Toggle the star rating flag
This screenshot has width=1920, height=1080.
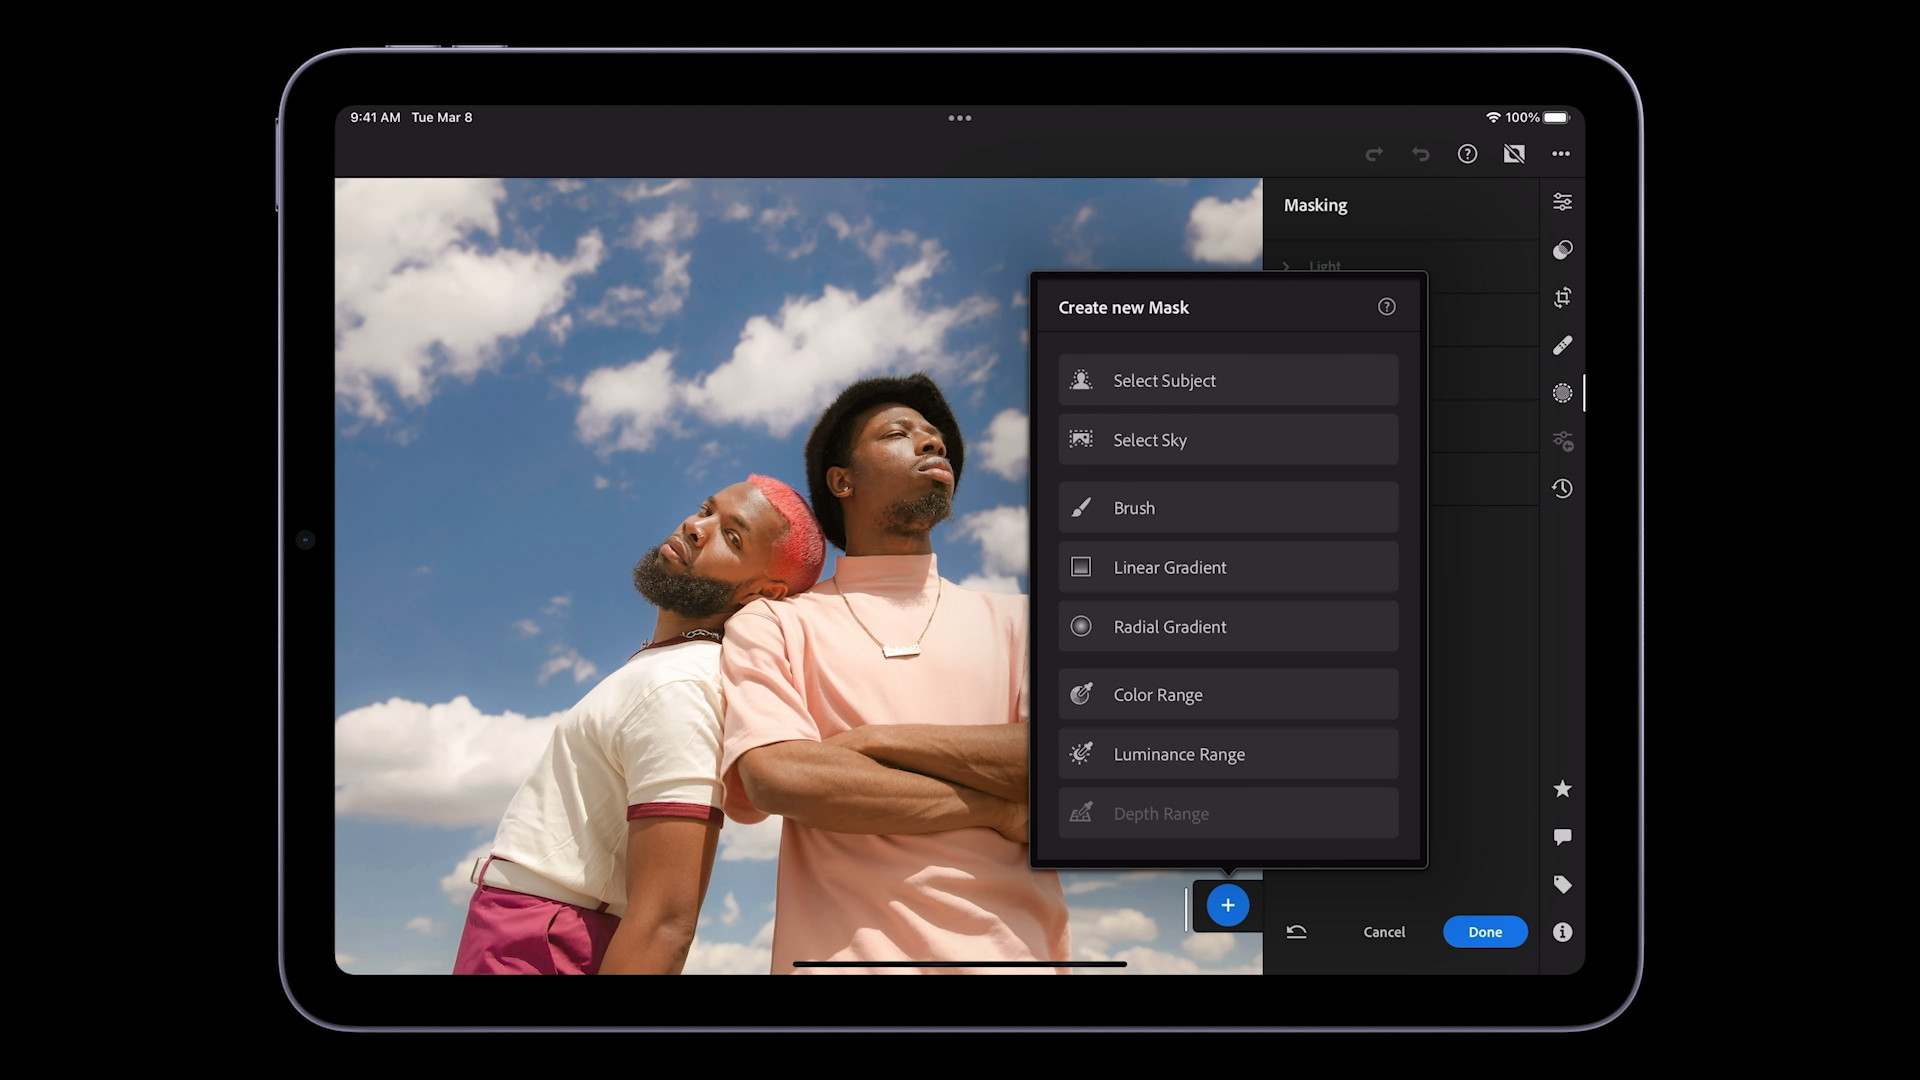pos(1563,789)
